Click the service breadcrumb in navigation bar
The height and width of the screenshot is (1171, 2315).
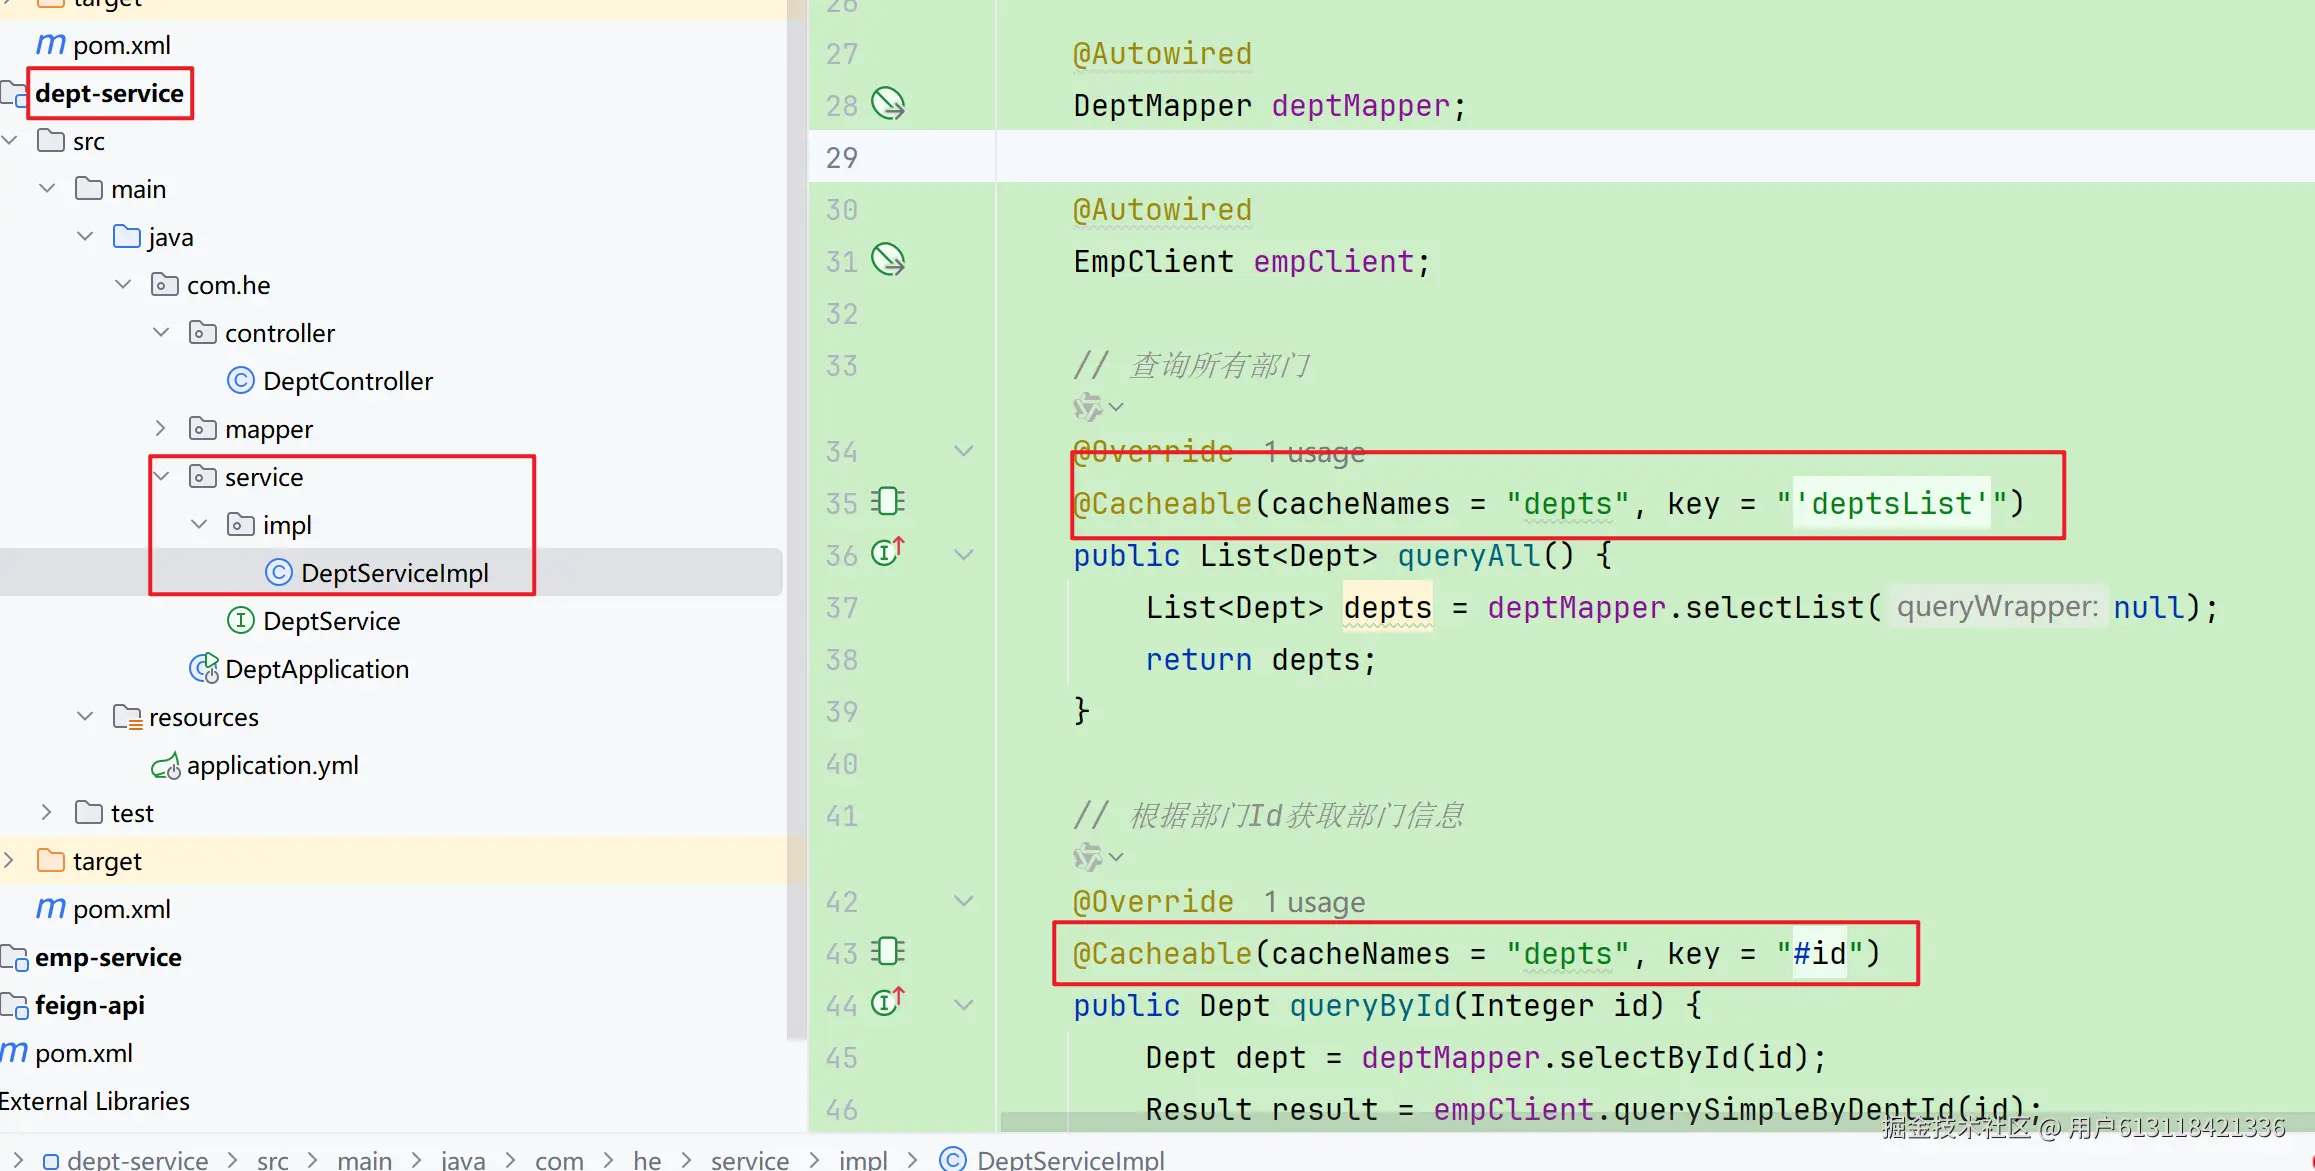click(x=749, y=1159)
